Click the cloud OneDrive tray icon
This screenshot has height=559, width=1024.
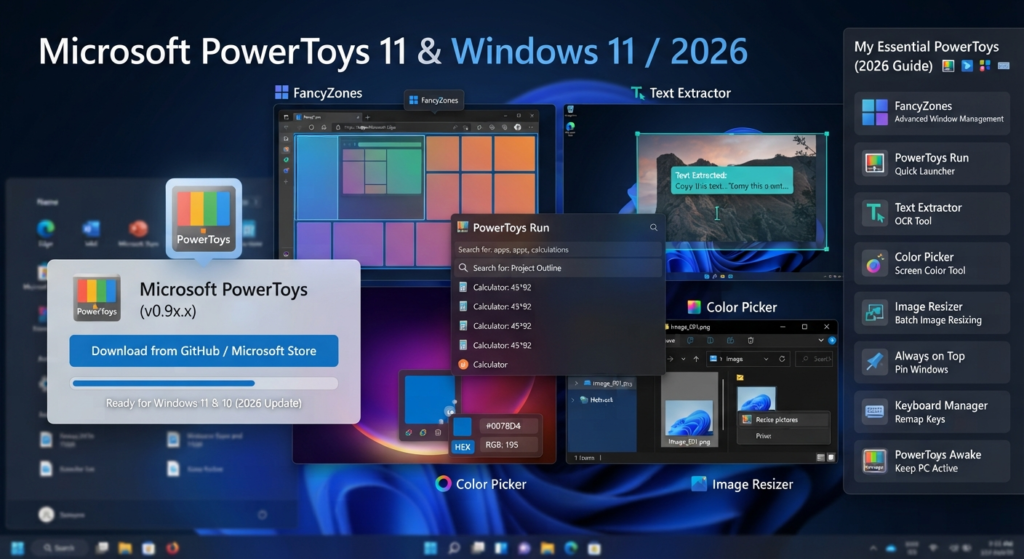click(891, 548)
